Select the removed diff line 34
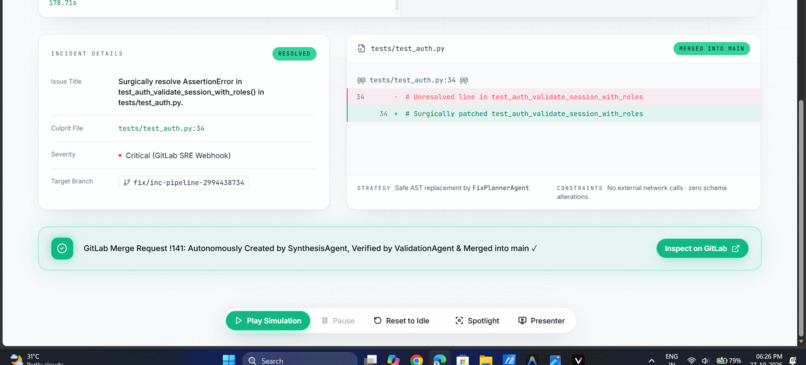 click(553, 97)
